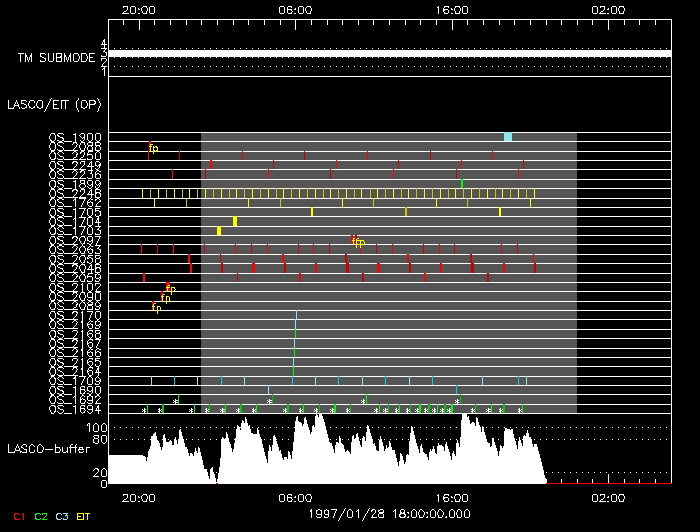This screenshot has height=532, width=700.
Task: Click the OS_1694 row label
Action: 74,409
